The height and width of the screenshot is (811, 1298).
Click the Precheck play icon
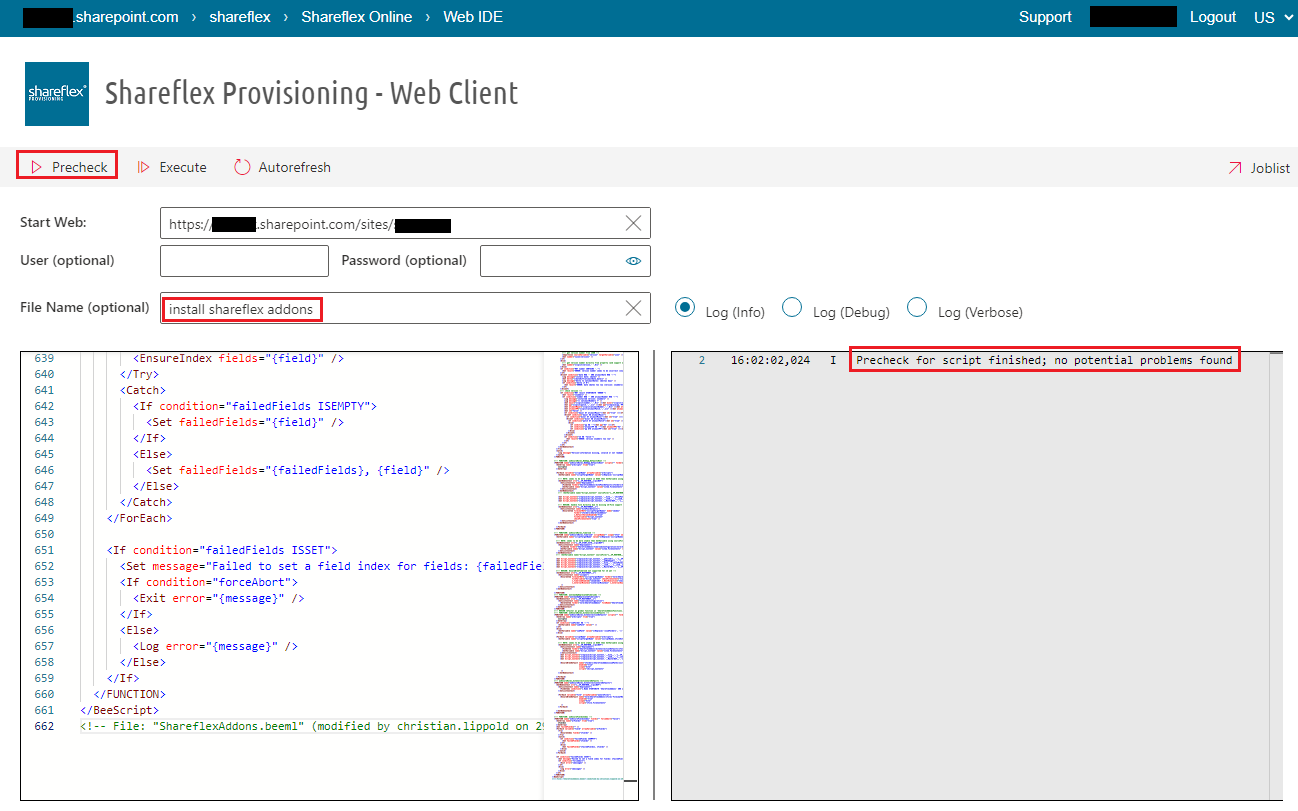(x=36, y=167)
